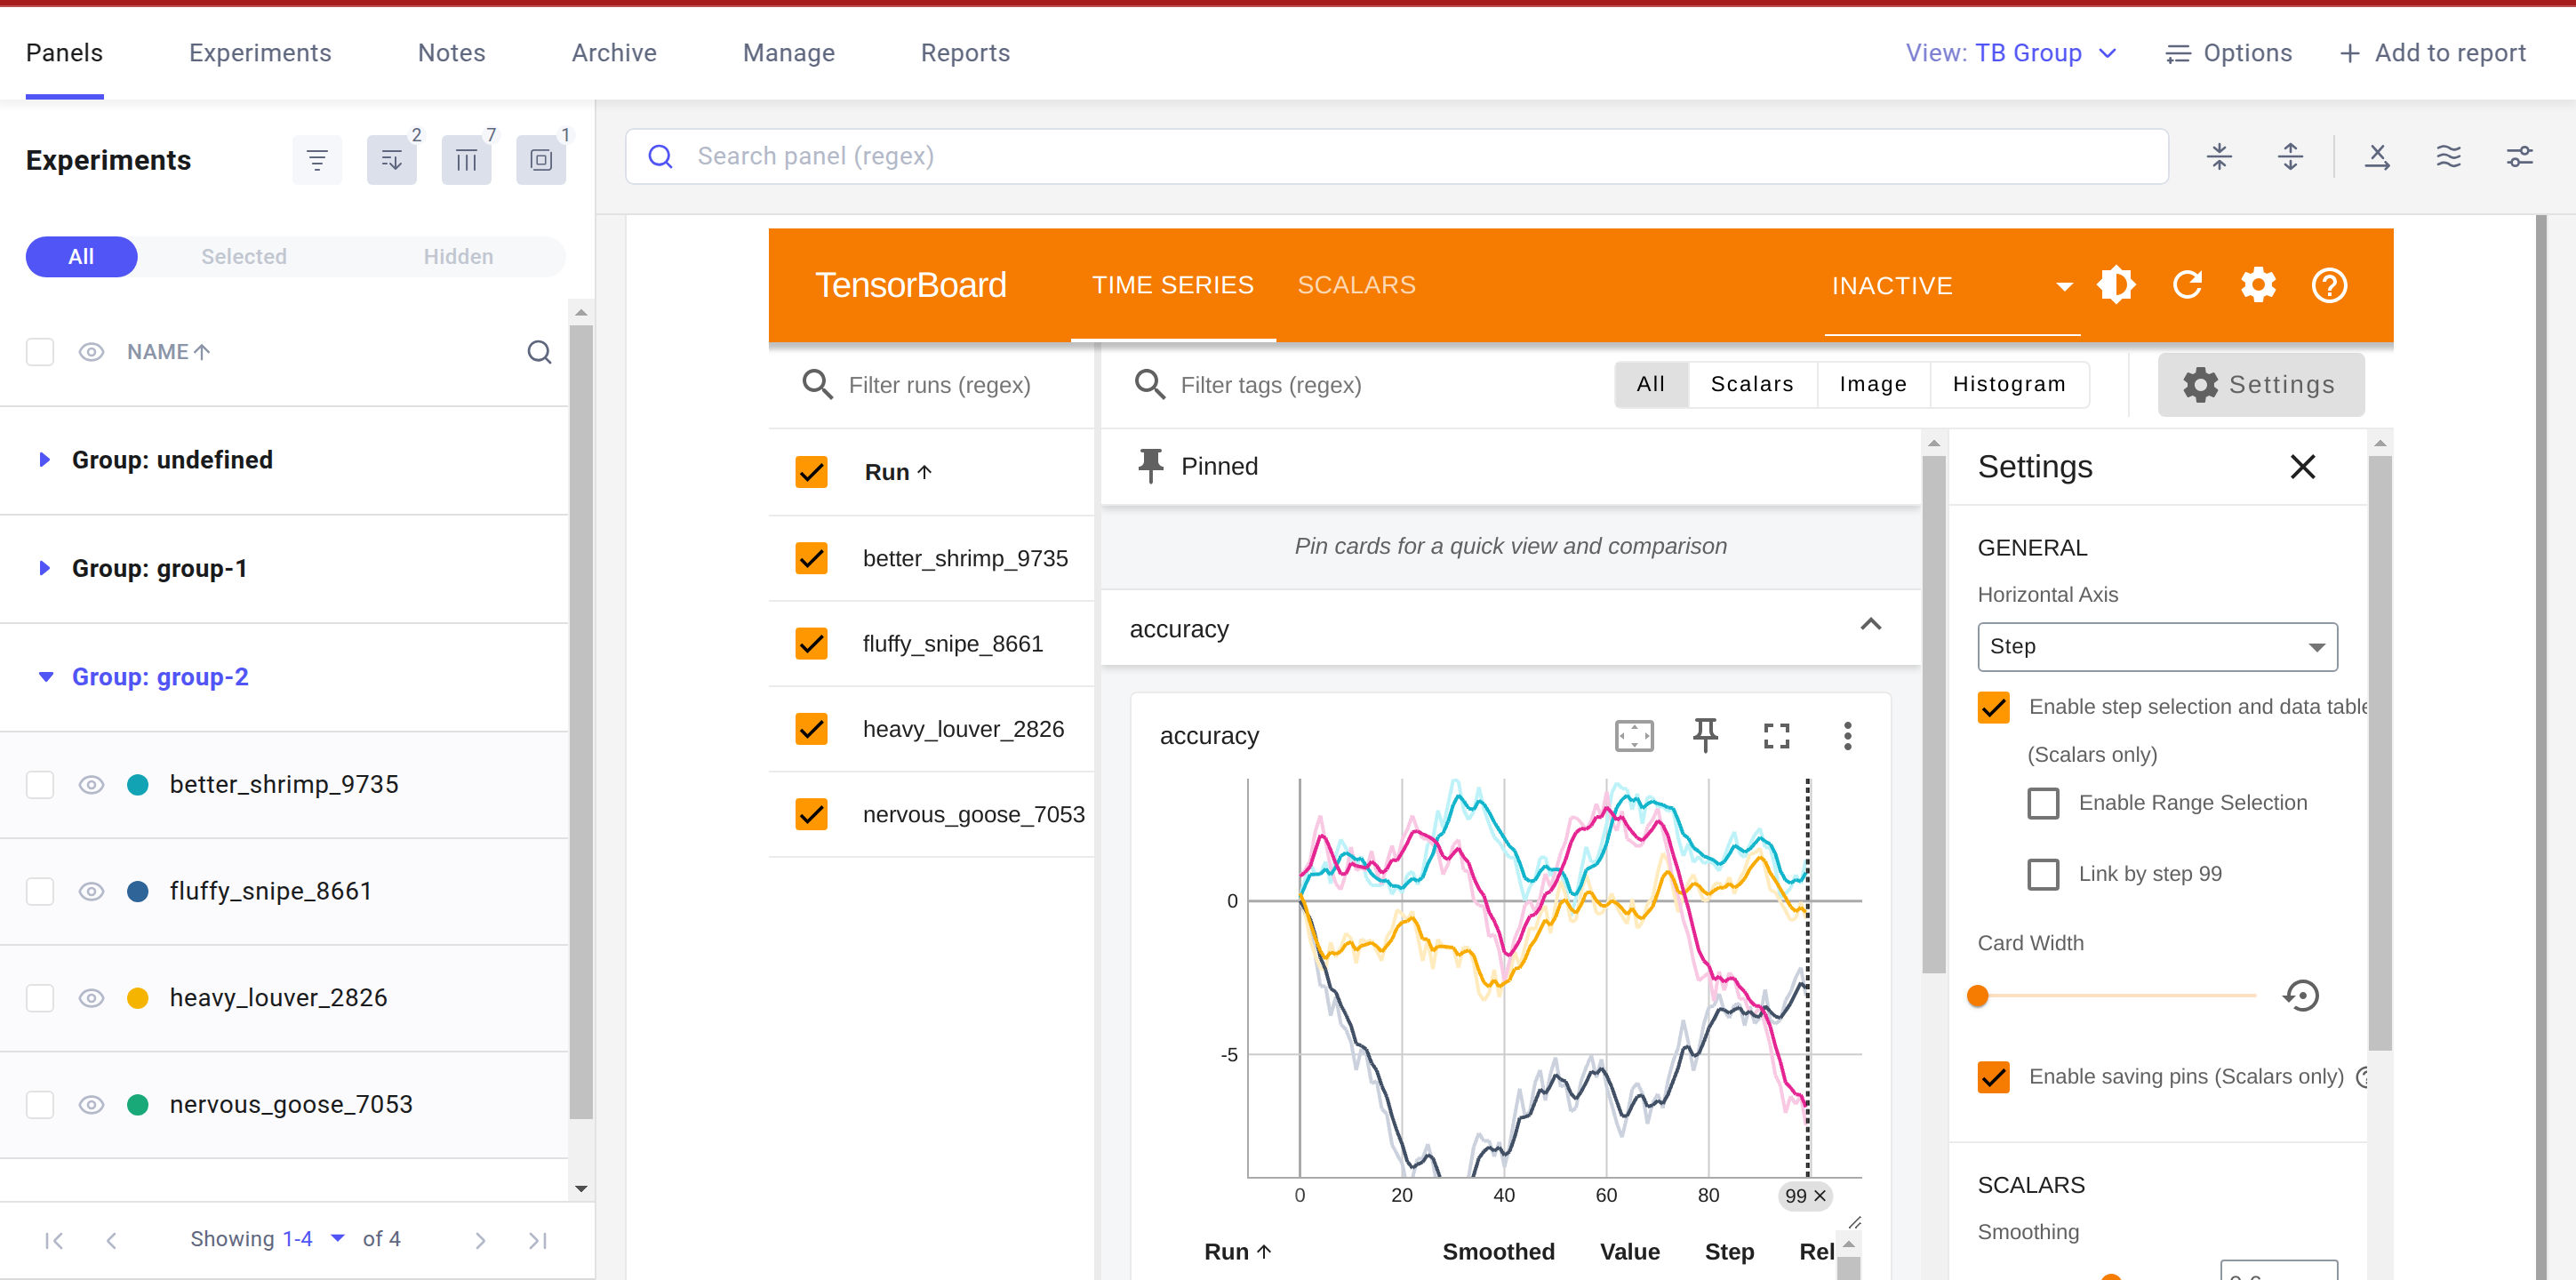Open the Reports tab

[x=964, y=53]
